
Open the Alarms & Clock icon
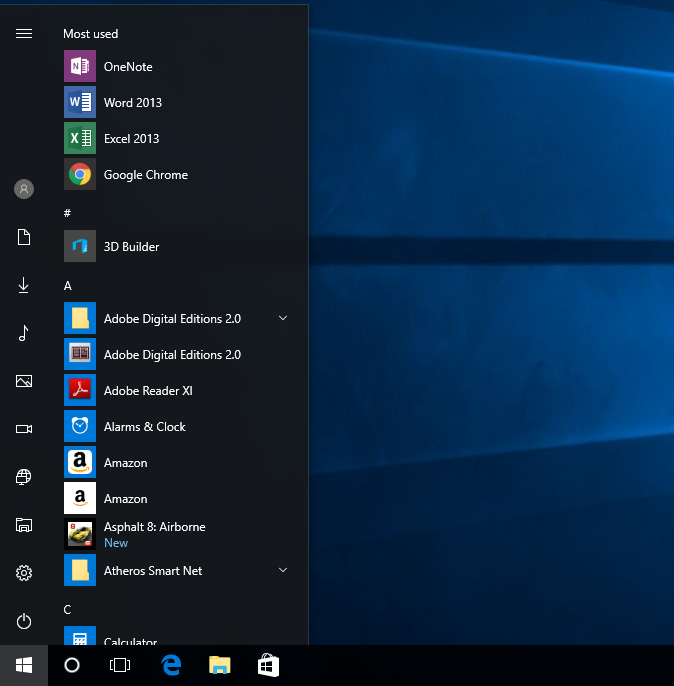pyautogui.click(x=80, y=426)
